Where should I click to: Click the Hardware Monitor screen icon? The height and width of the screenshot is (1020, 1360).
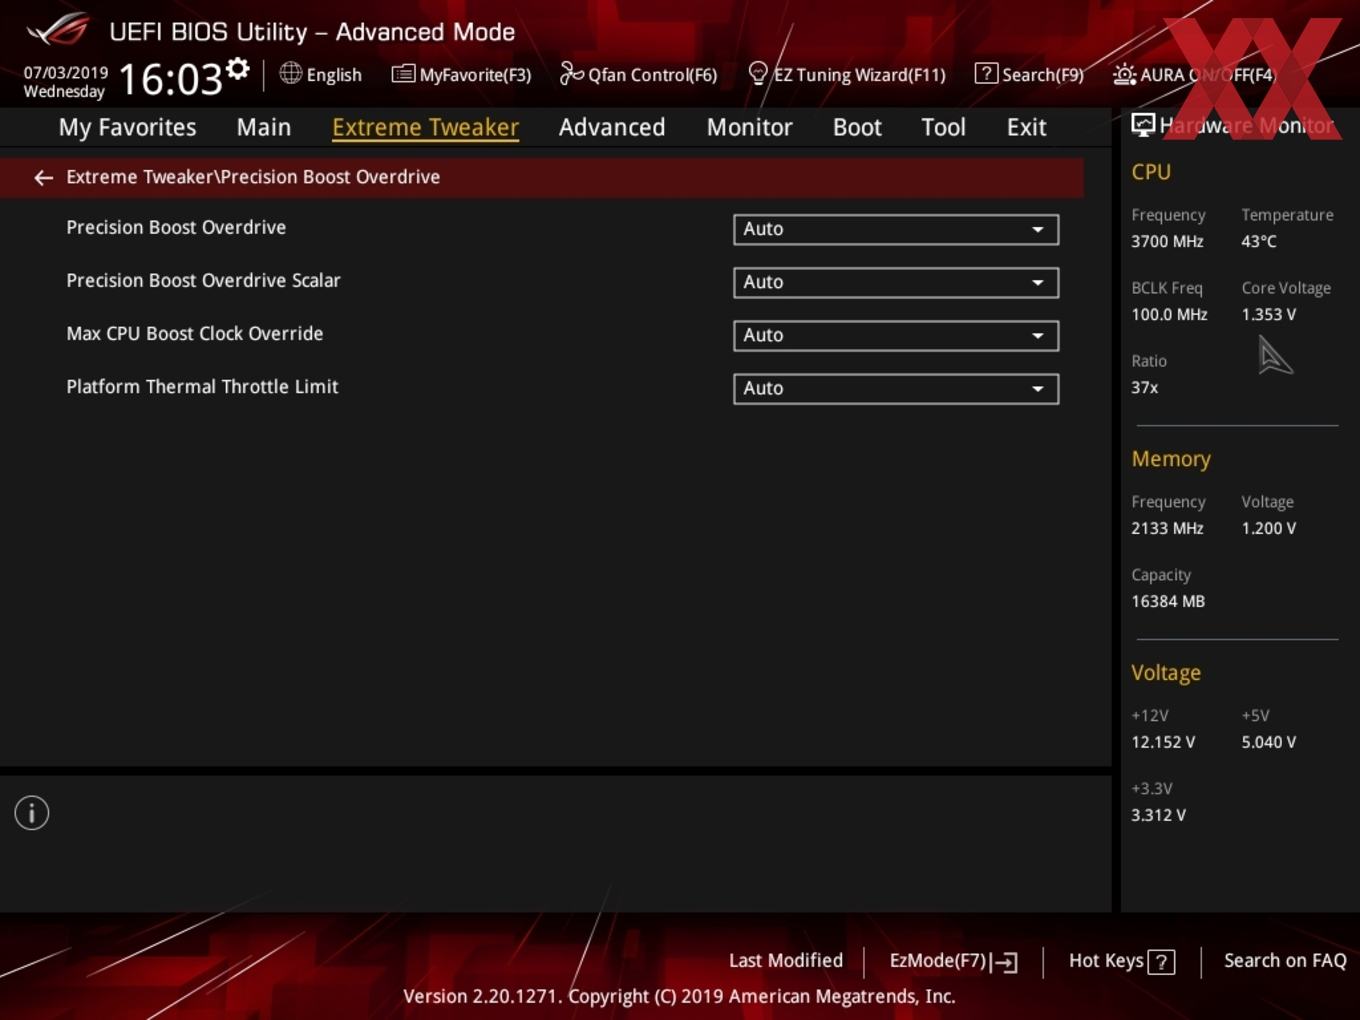click(1143, 125)
